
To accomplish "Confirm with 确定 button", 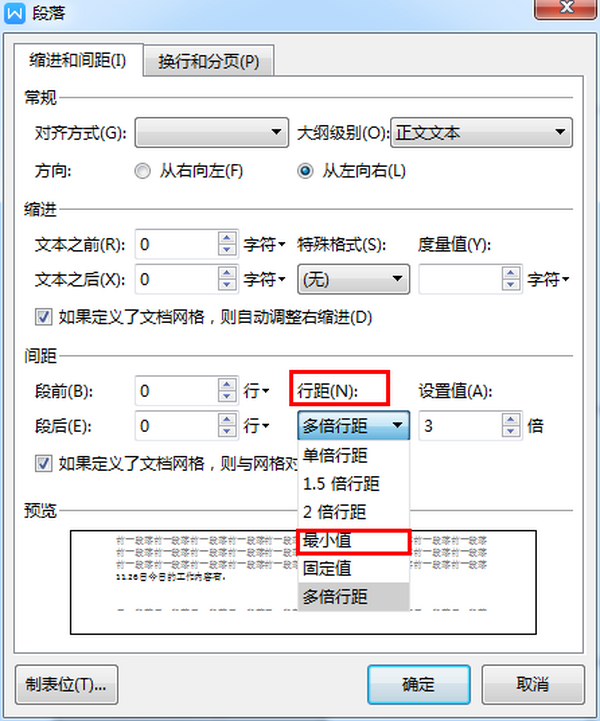I will [x=419, y=685].
